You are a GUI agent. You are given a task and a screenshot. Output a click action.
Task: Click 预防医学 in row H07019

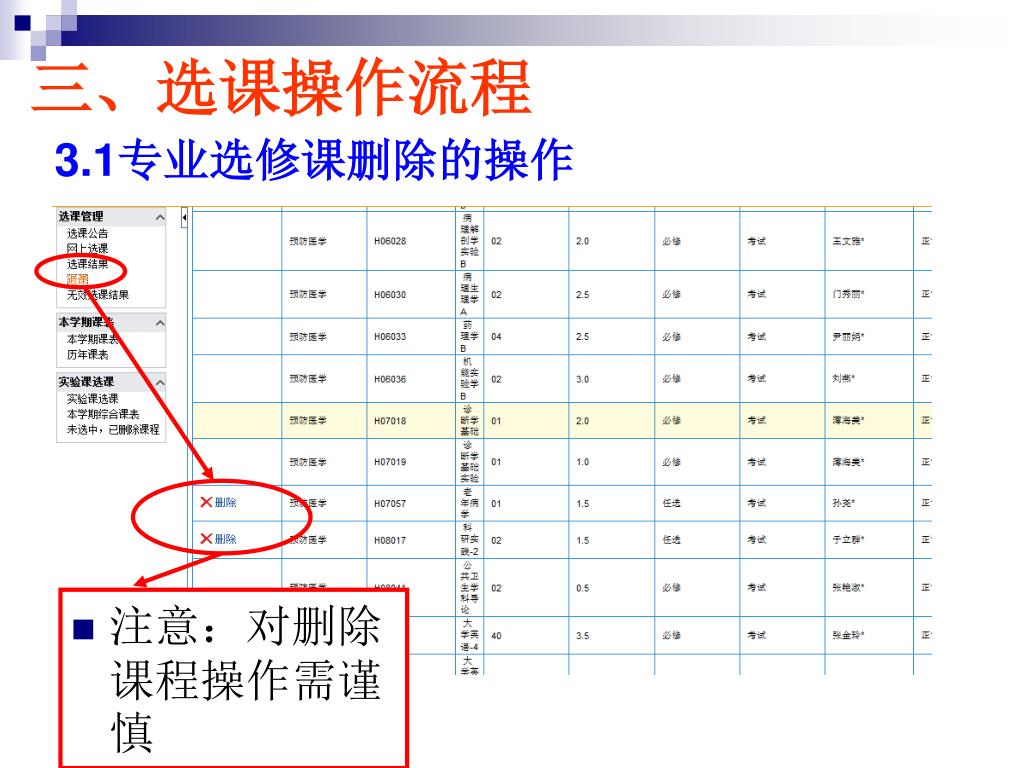(x=308, y=462)
